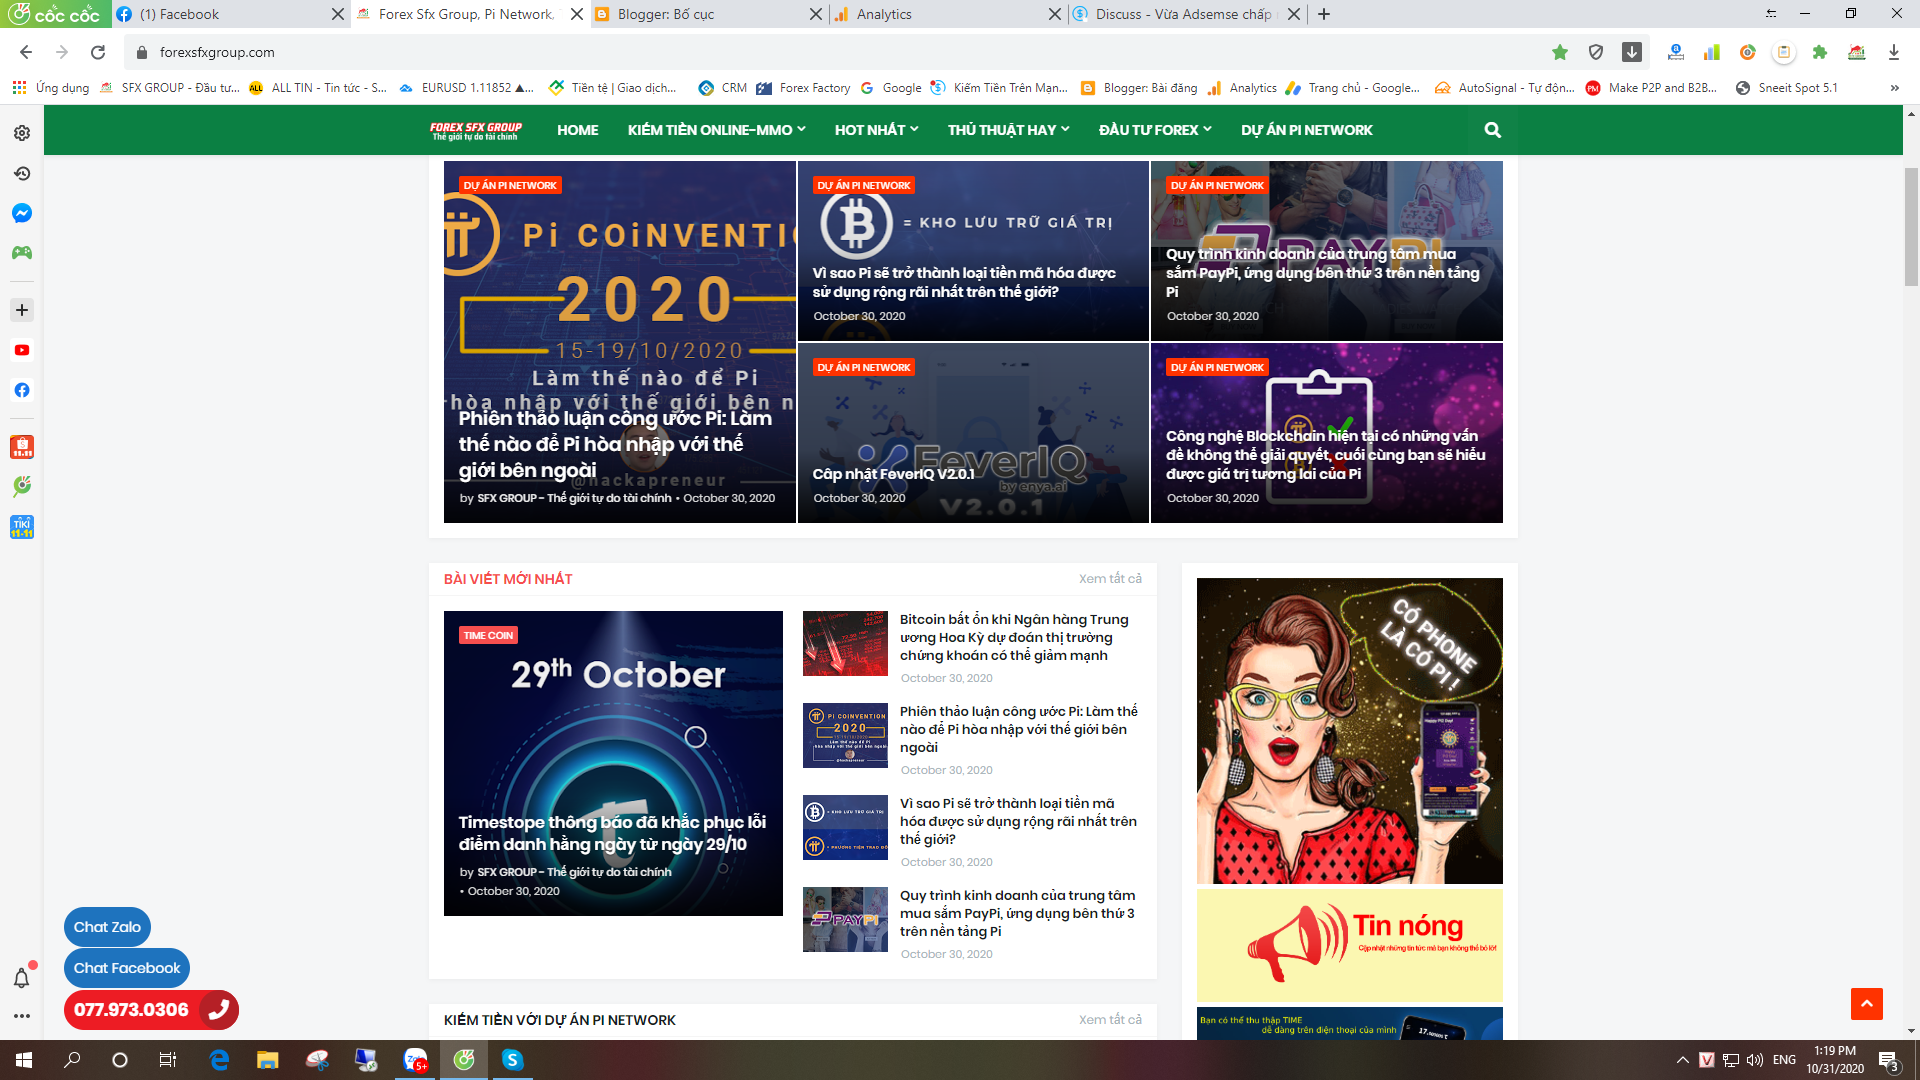Click the website search magnifier icon
This screenshot has width=1920, height=1080.
(1492, 130)
